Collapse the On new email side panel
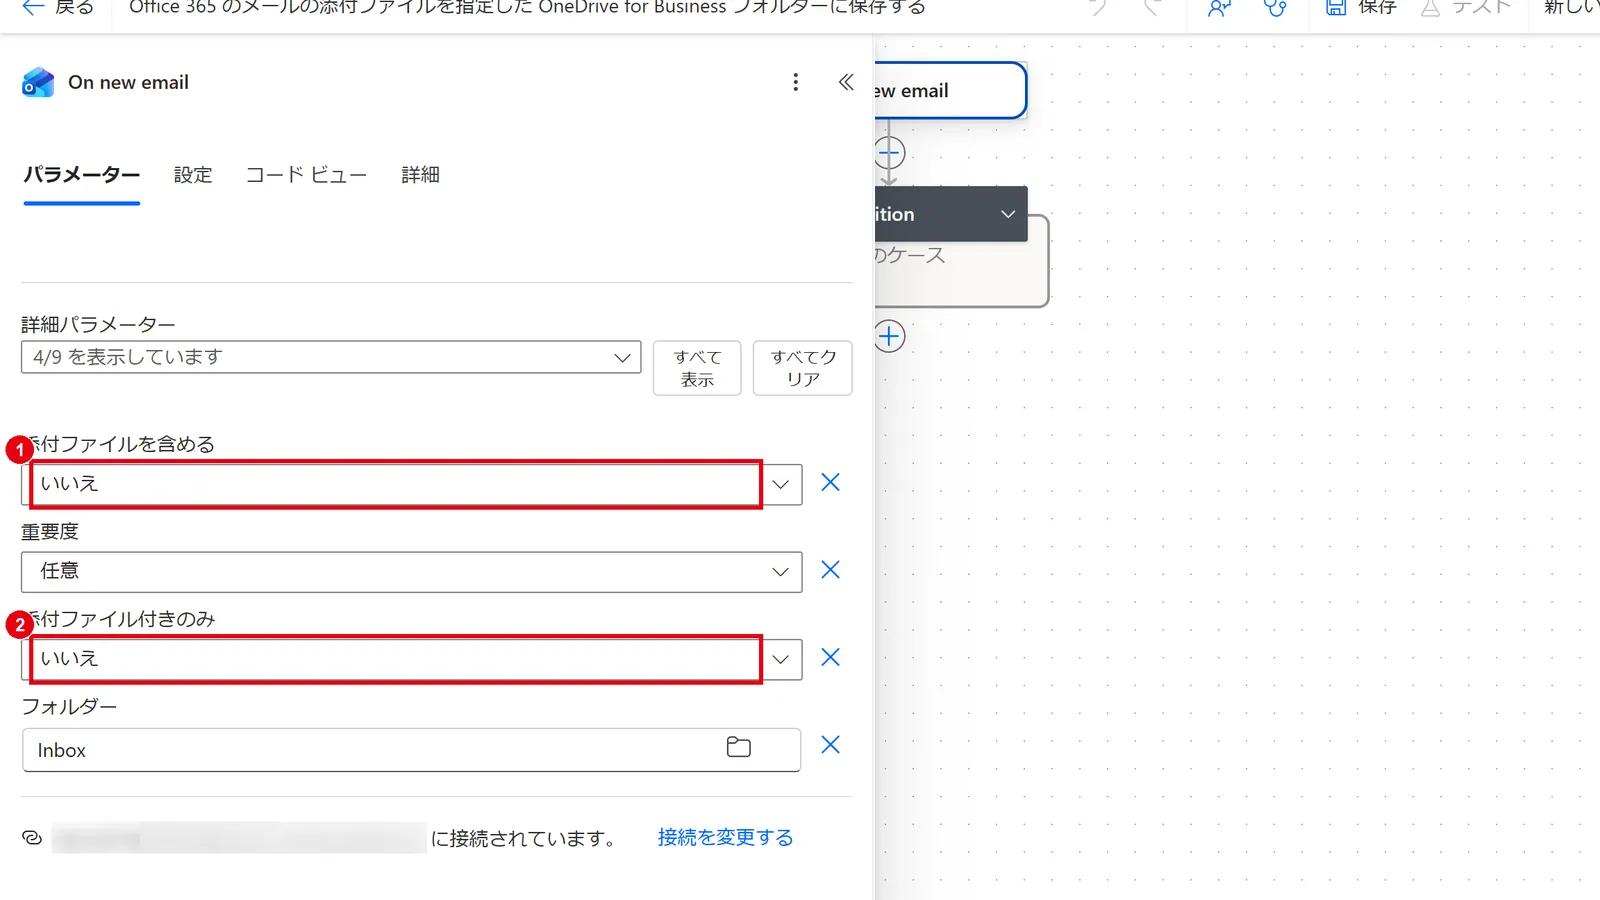Image resolution: width=1600 pixels, height=900 pixels. click(x=846, y=82)
